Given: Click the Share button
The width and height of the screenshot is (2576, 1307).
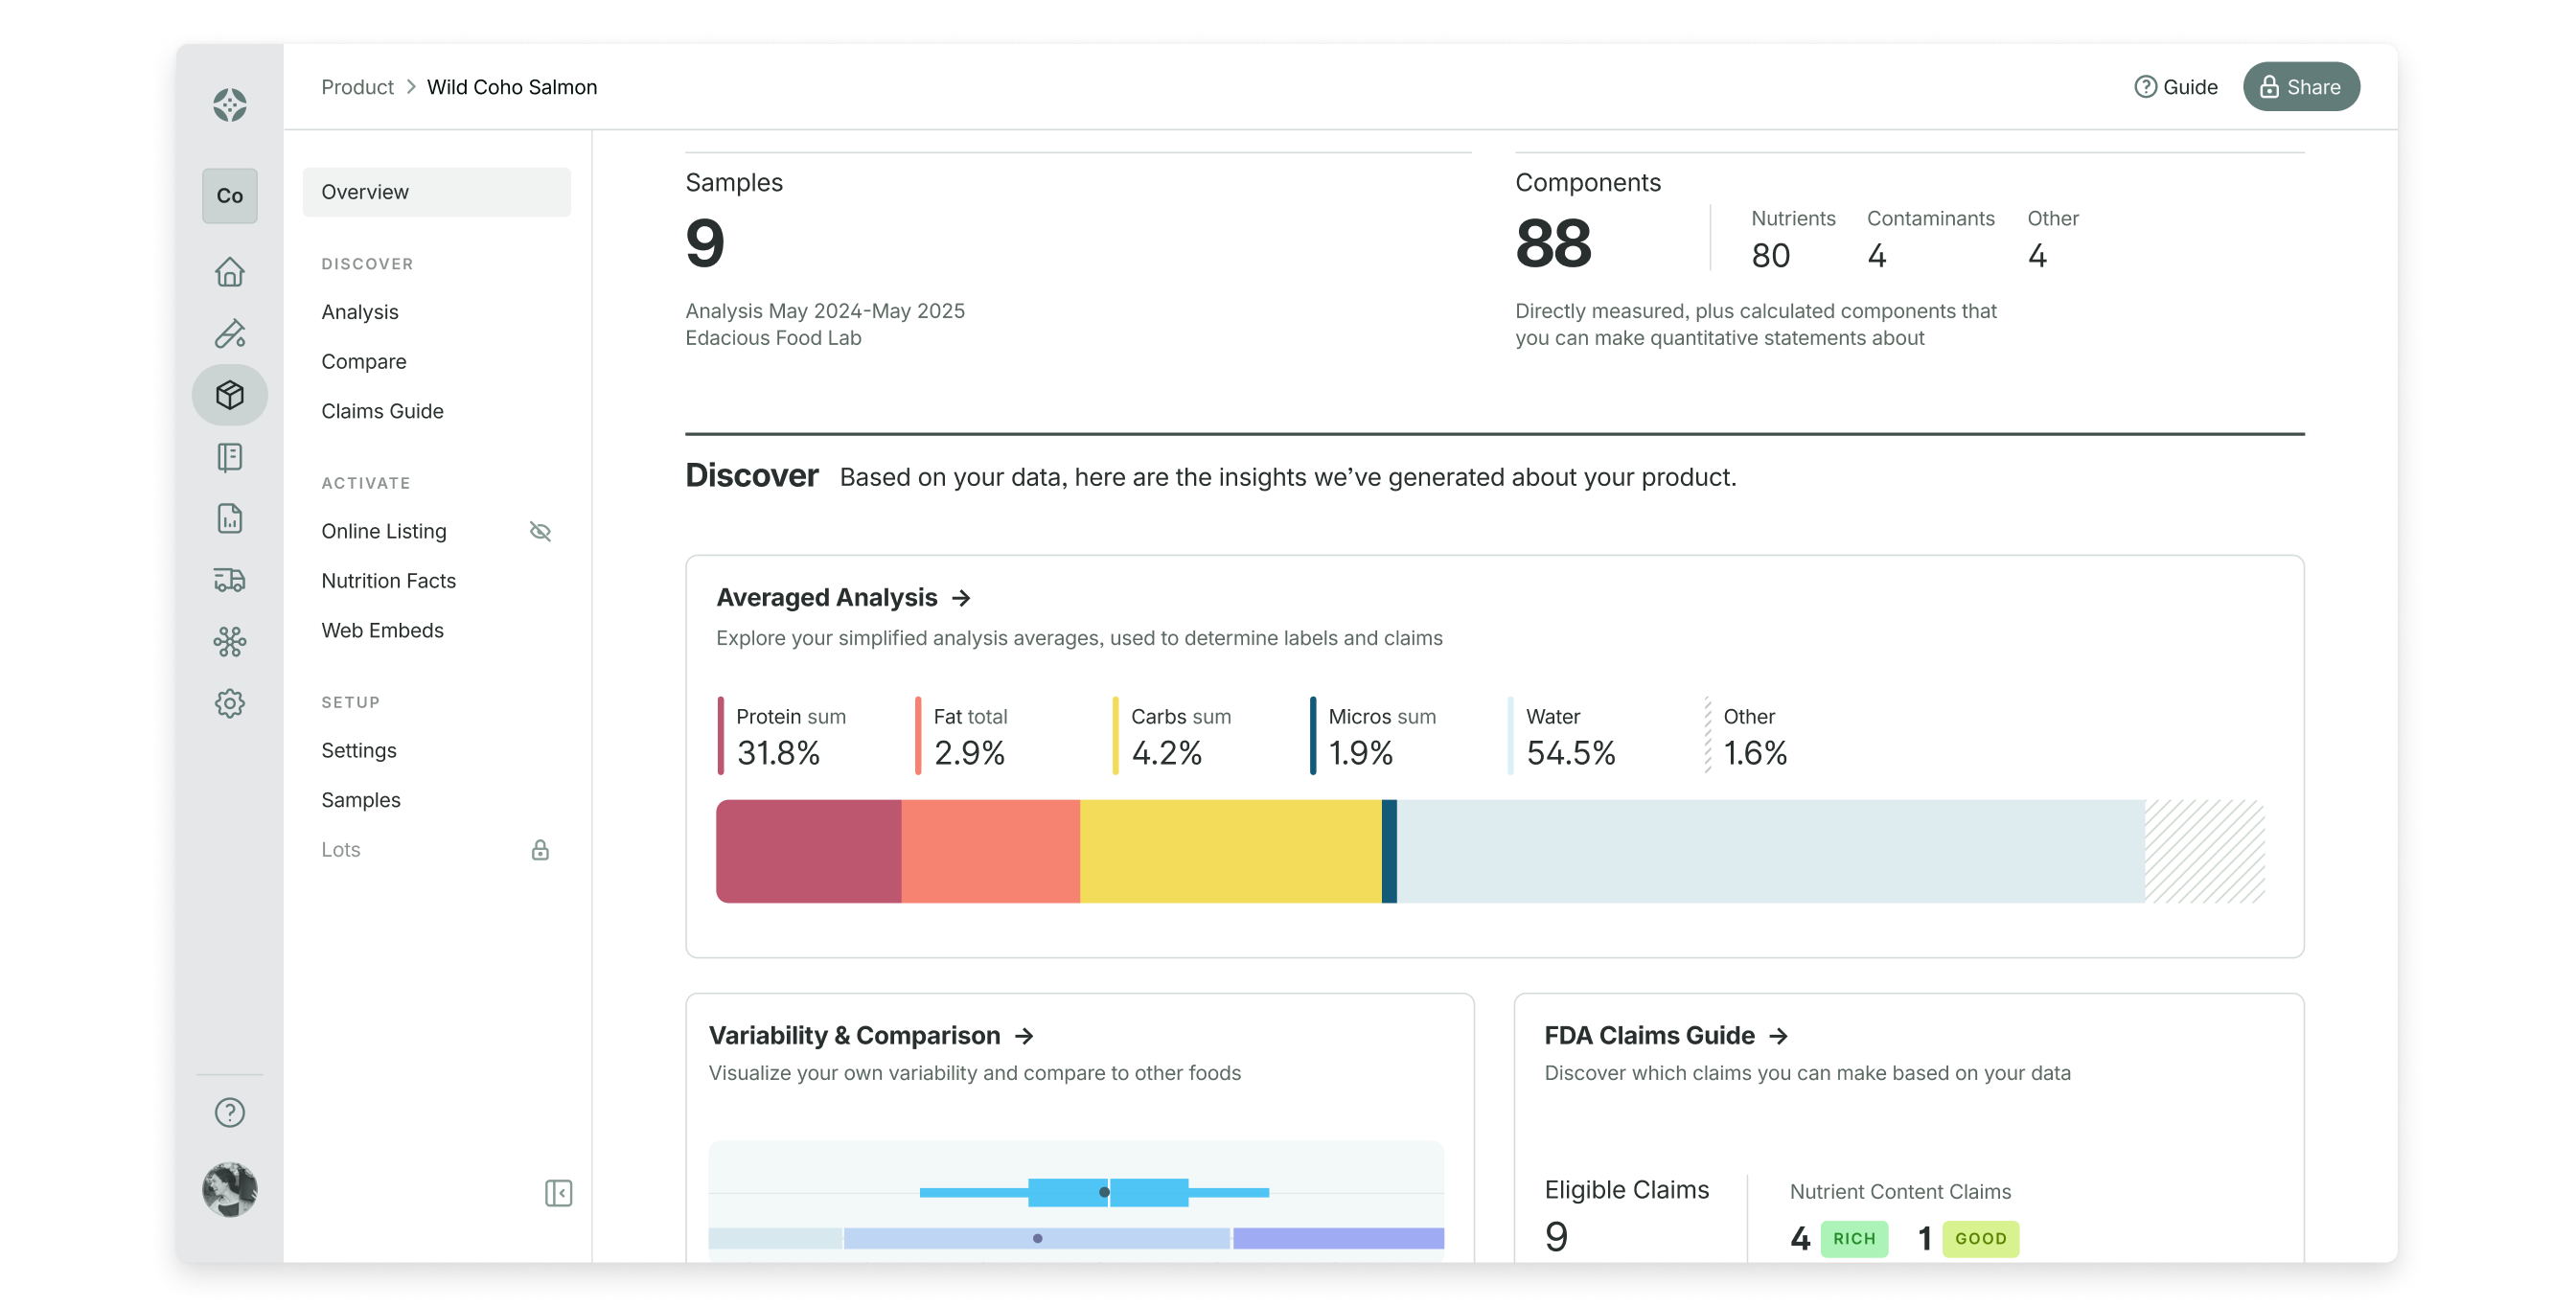Looking at the screenshot, I should (2300, 87).
